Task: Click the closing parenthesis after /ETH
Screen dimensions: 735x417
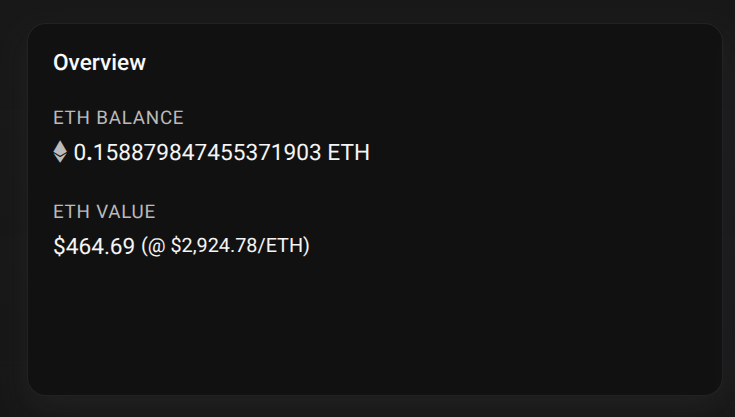Action: click(307, 246)
